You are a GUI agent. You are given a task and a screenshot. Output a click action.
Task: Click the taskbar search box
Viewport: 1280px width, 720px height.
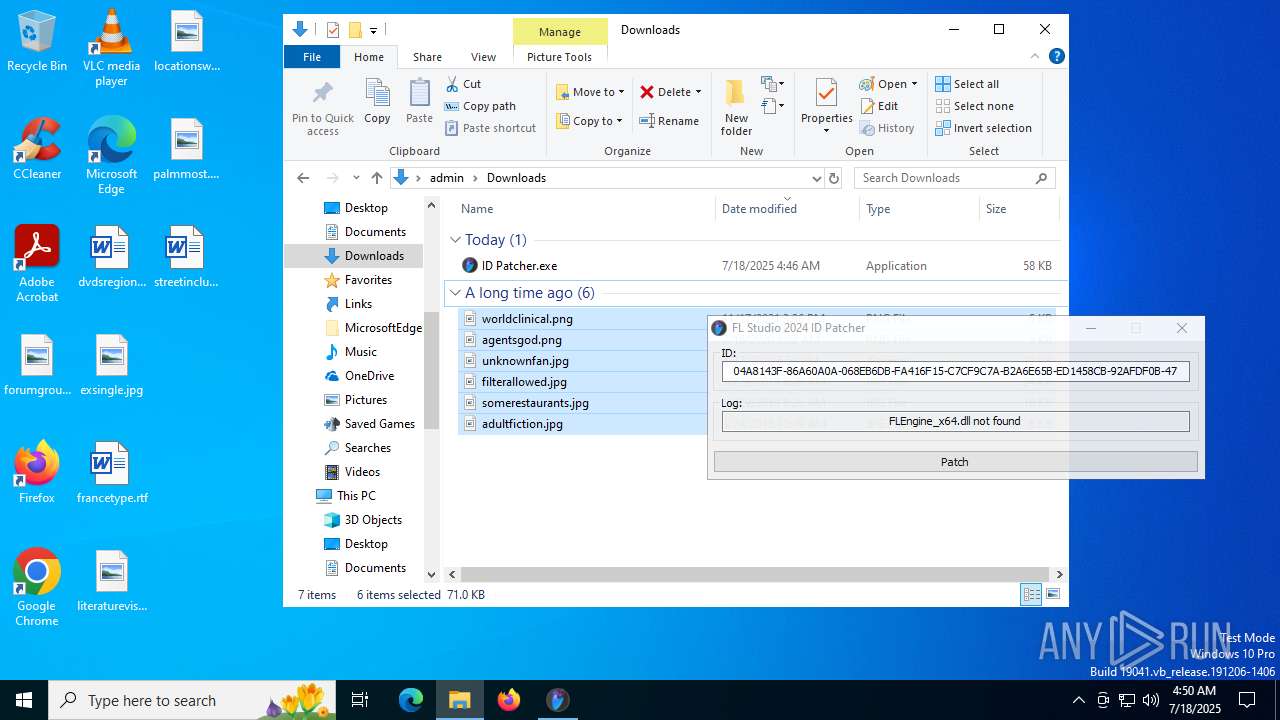click(x=193, y=700)
